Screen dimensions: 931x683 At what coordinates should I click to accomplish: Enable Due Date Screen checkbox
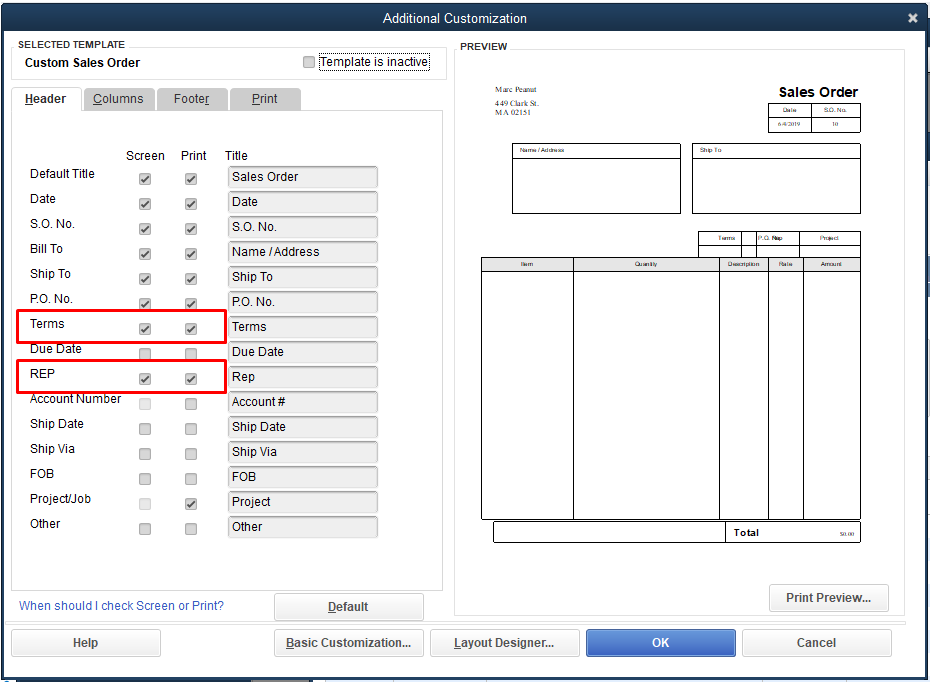point(145,353)
